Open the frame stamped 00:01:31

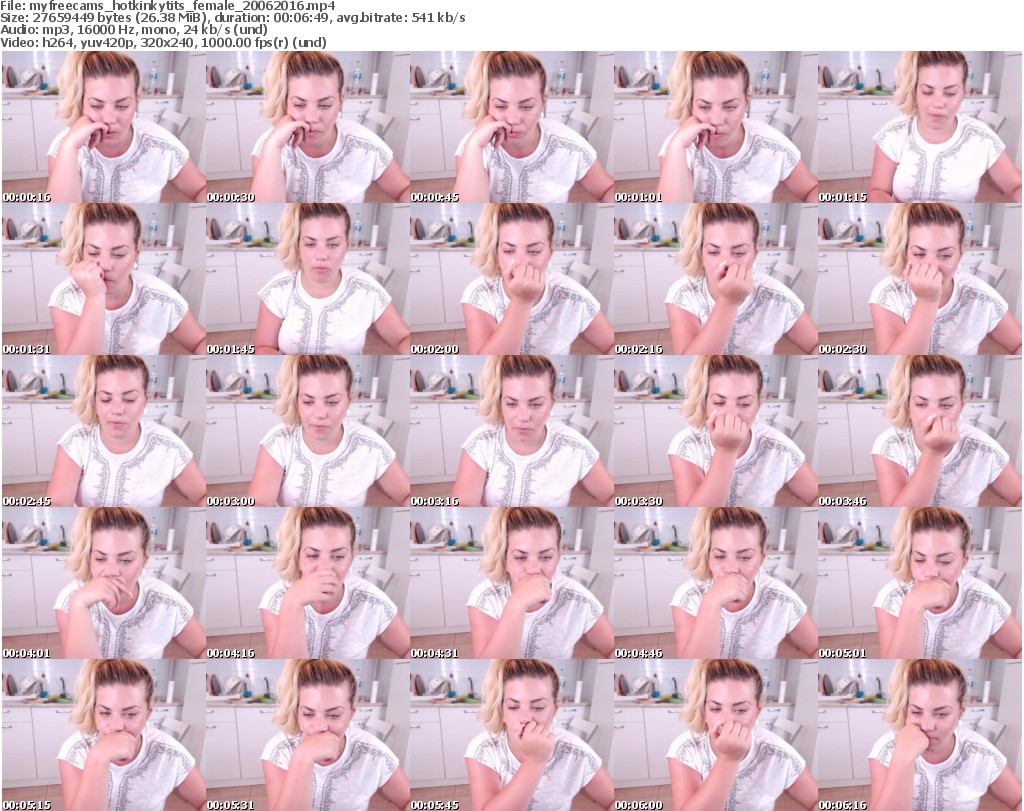(x=104, y=279)
